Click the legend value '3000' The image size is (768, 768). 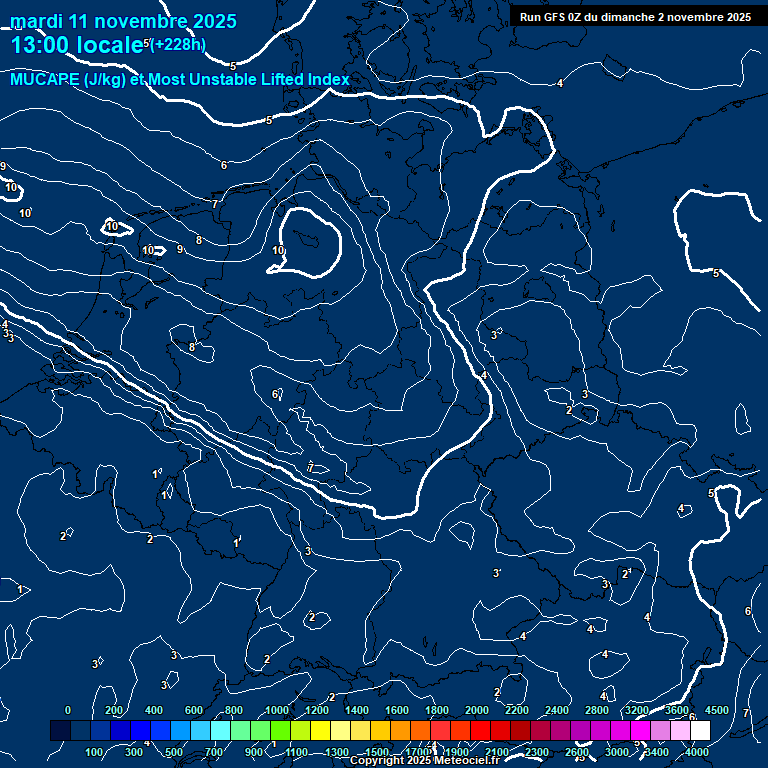click(617, 752)
